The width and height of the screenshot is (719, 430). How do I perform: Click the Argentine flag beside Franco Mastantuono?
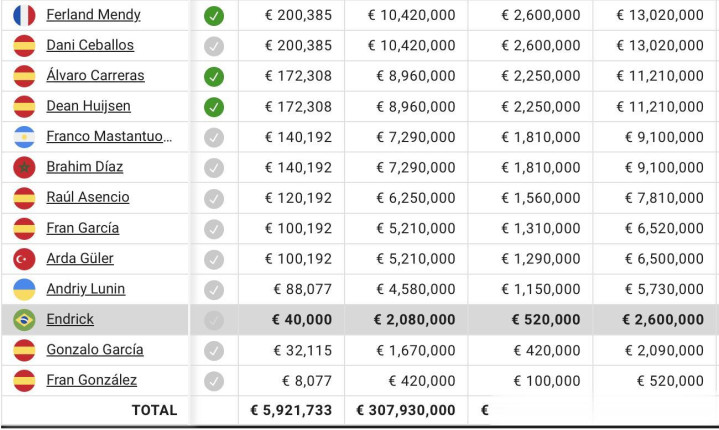(x=24, y=137)
